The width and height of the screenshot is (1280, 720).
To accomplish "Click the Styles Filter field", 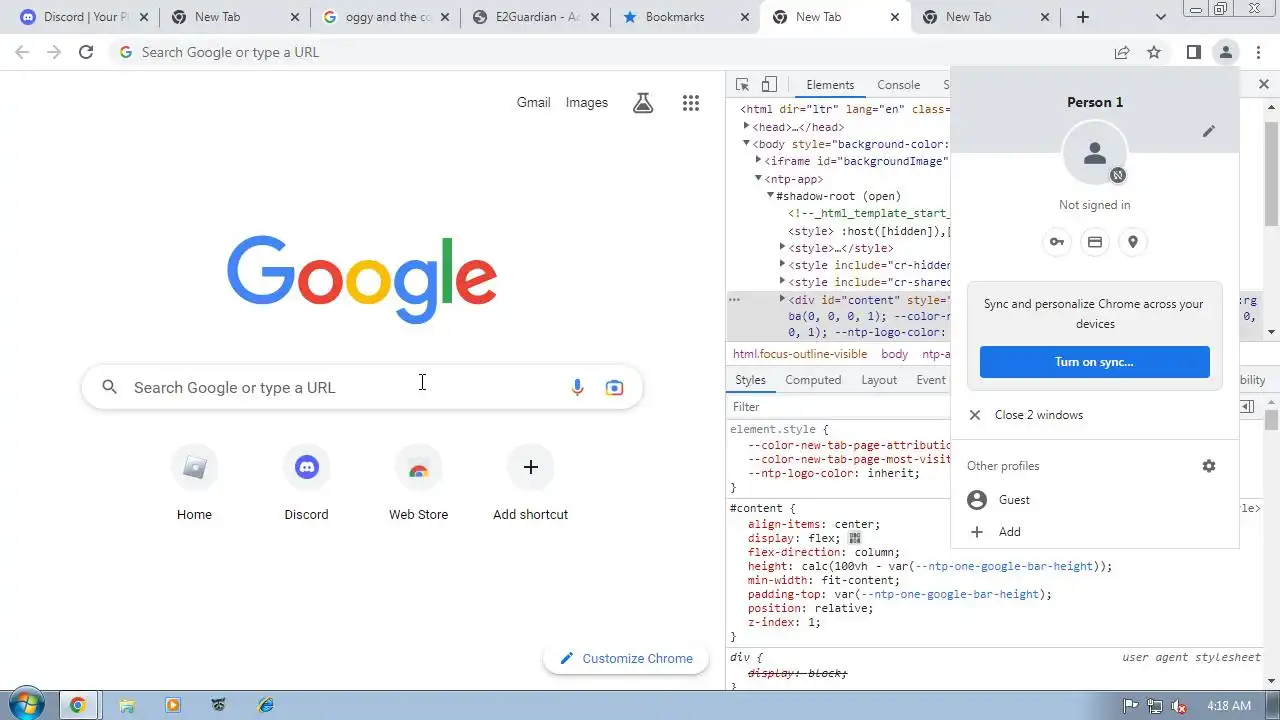I will tap(838, 407).
